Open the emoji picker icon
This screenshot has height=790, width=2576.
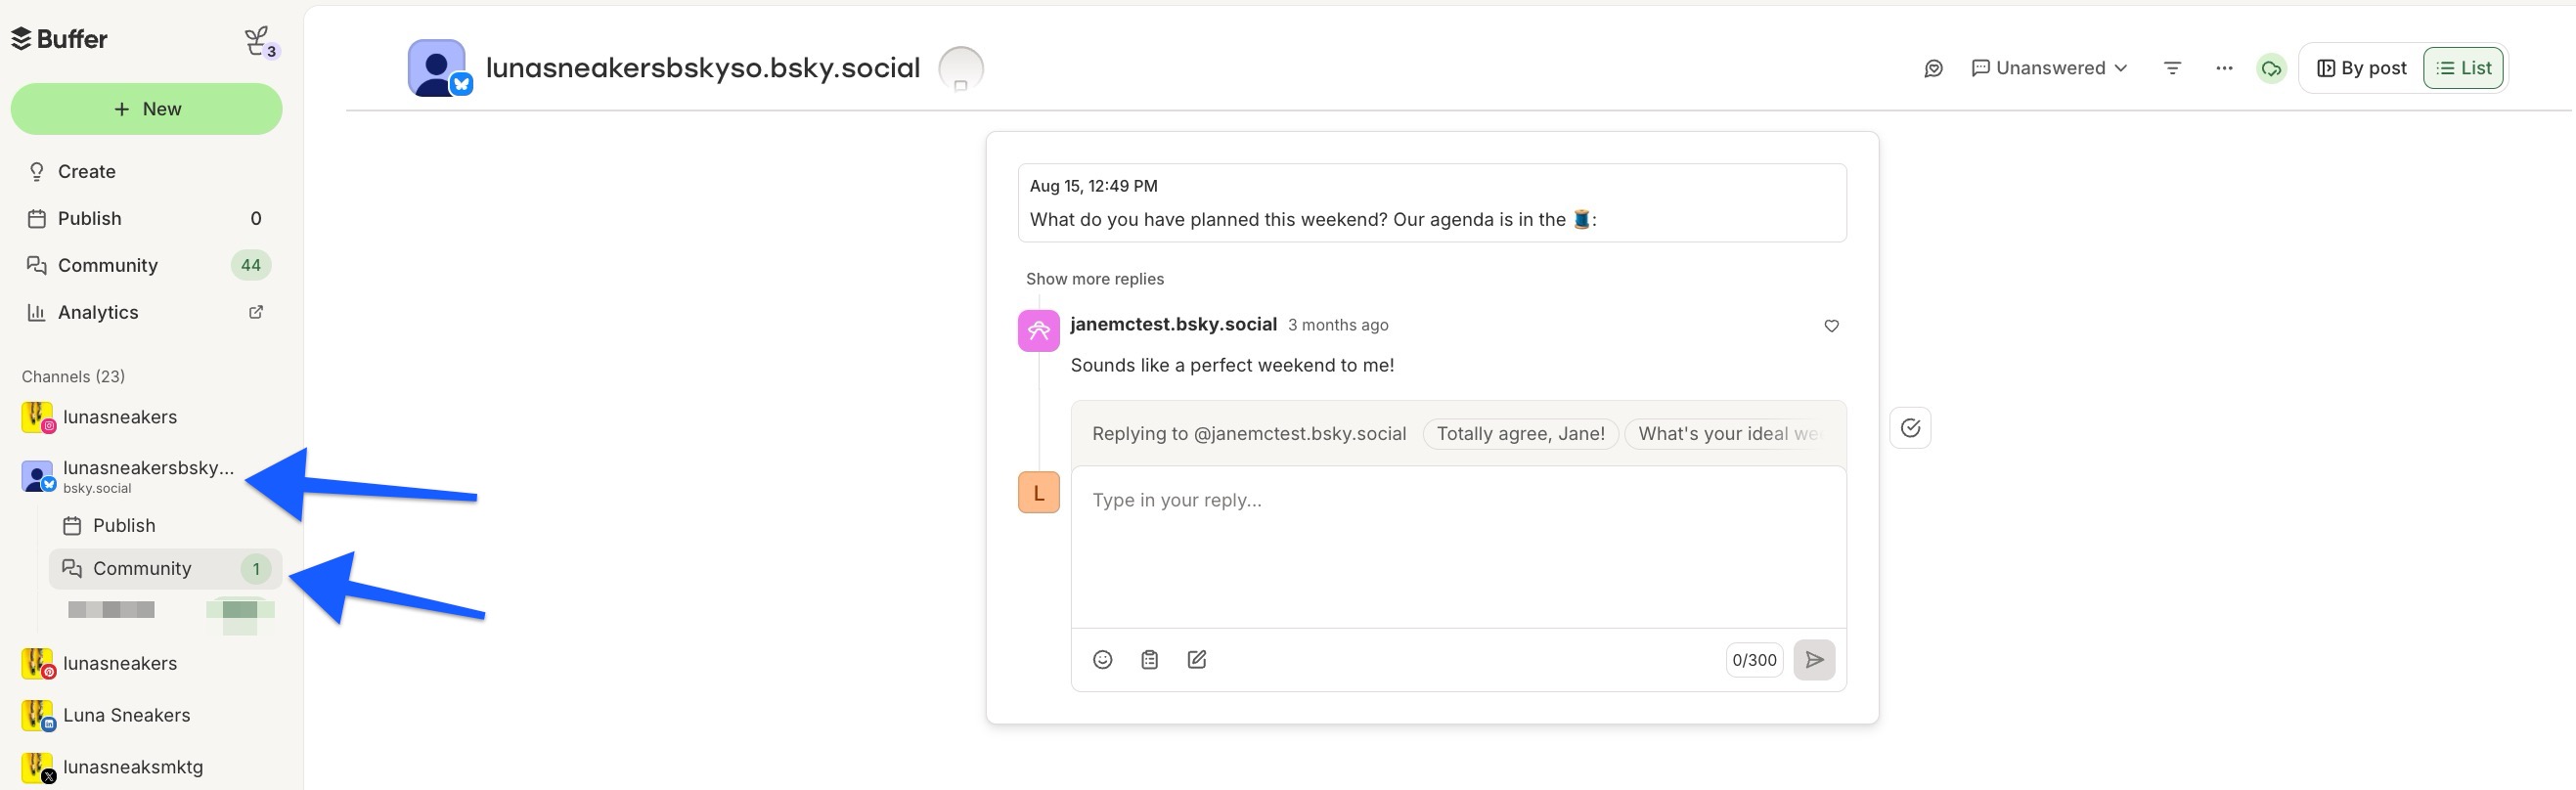tap(1102, 660)
